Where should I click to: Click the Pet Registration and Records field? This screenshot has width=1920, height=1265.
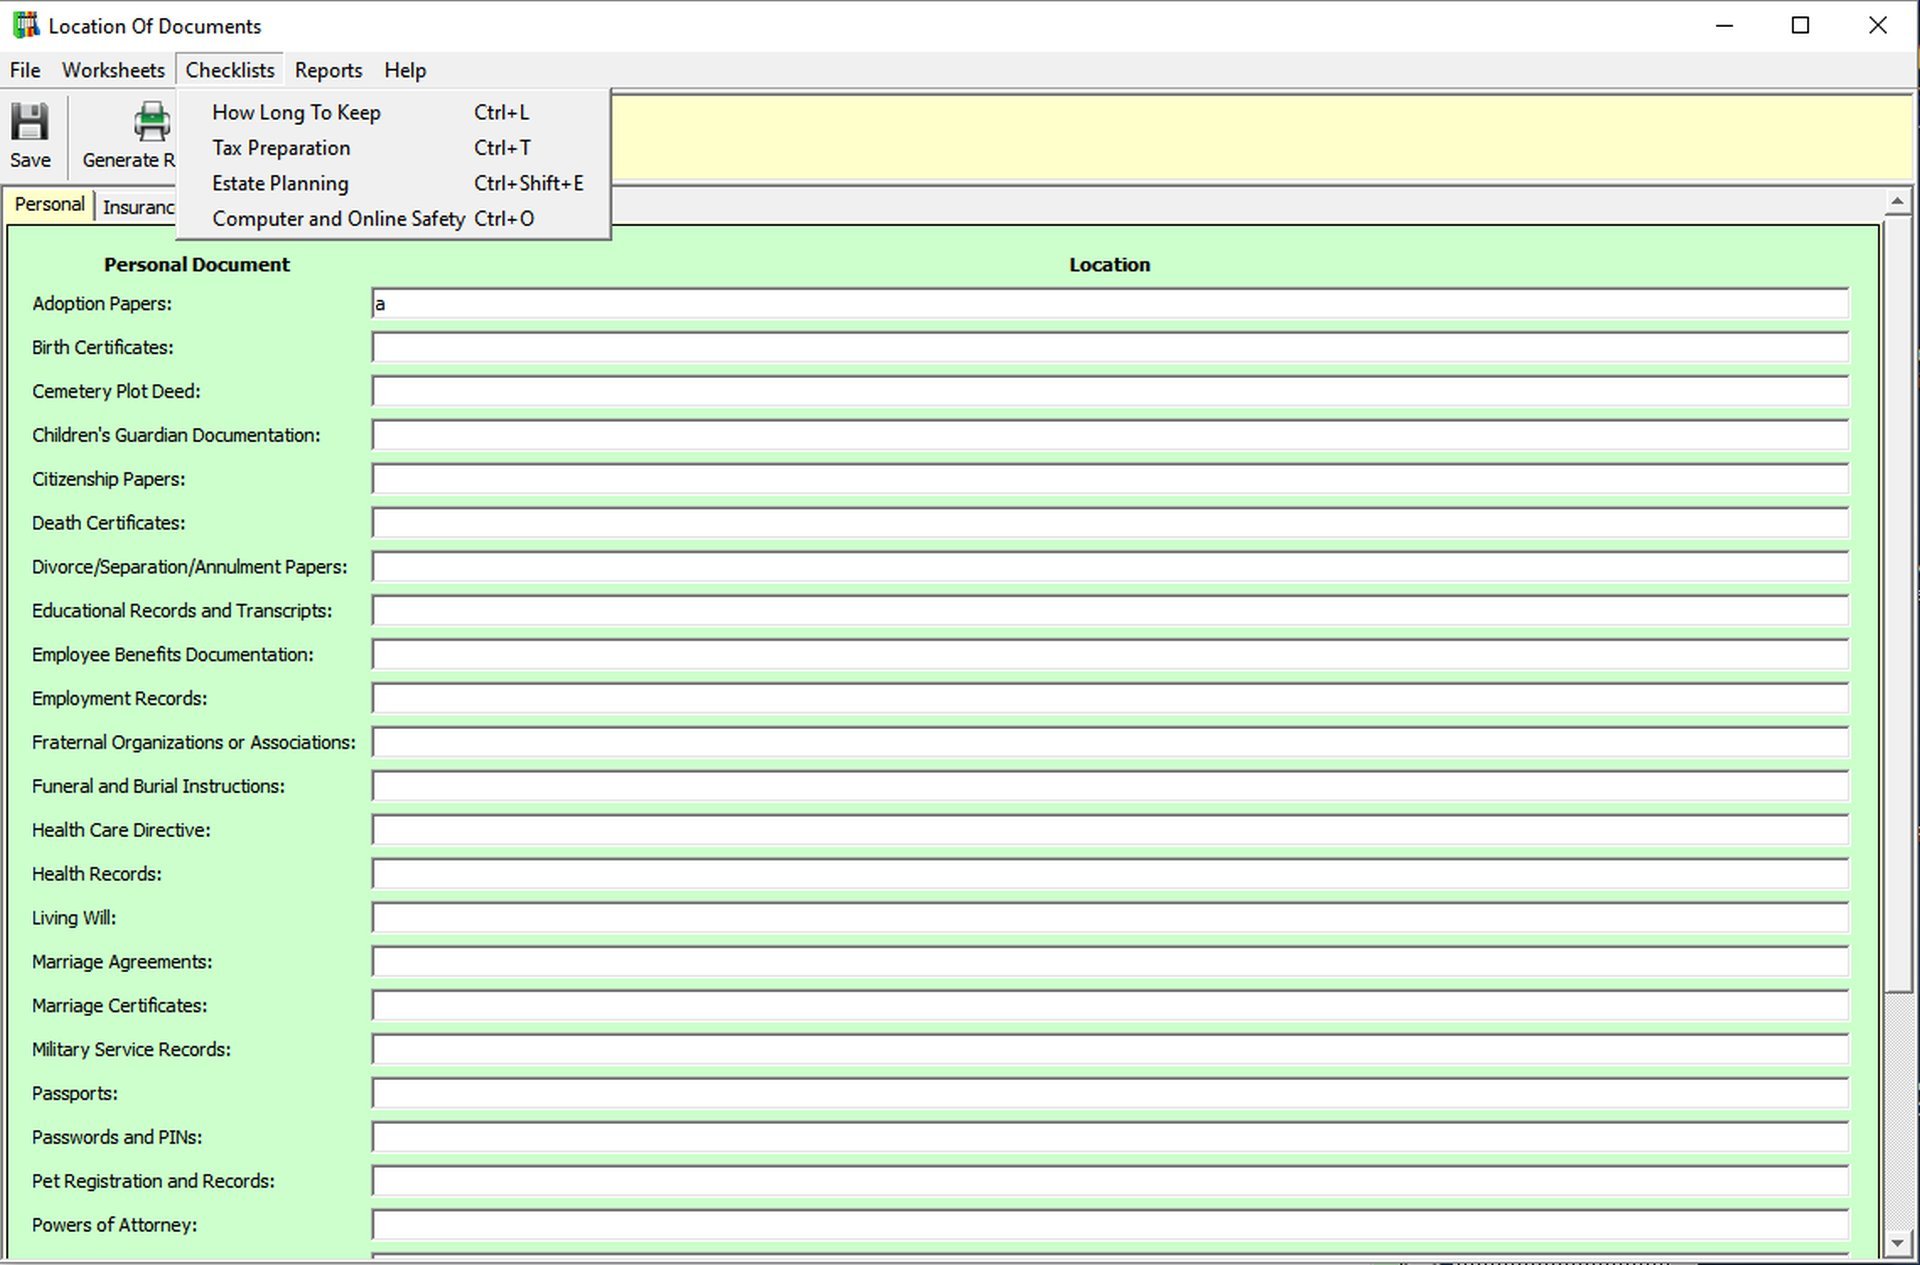[1110, 1181]
